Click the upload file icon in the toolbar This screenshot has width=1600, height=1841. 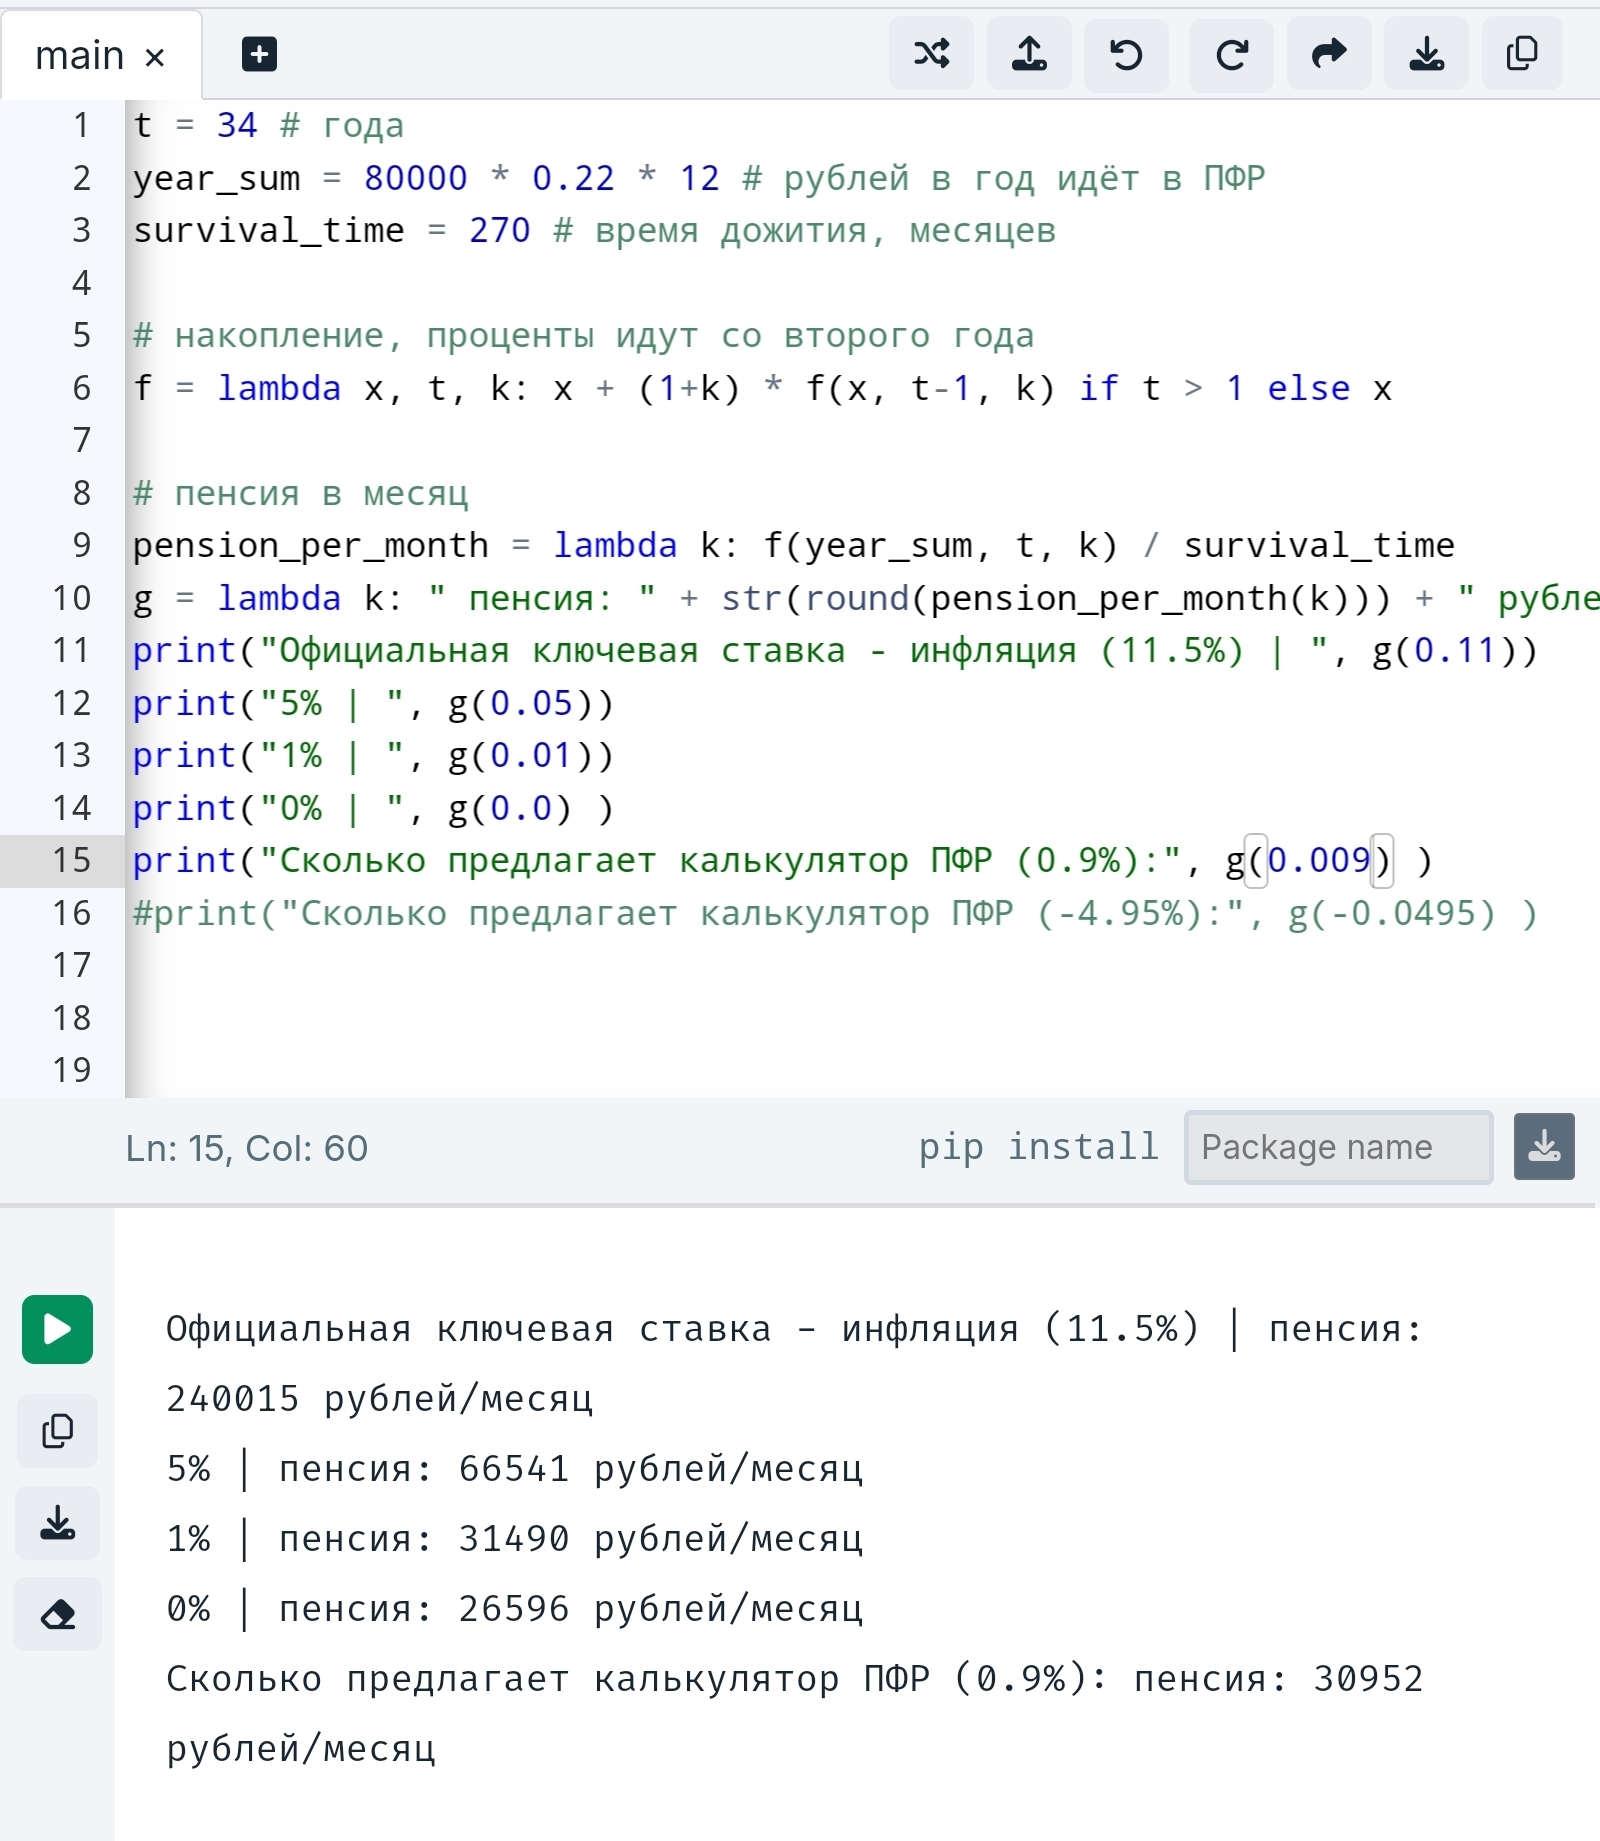point(1029,54)
